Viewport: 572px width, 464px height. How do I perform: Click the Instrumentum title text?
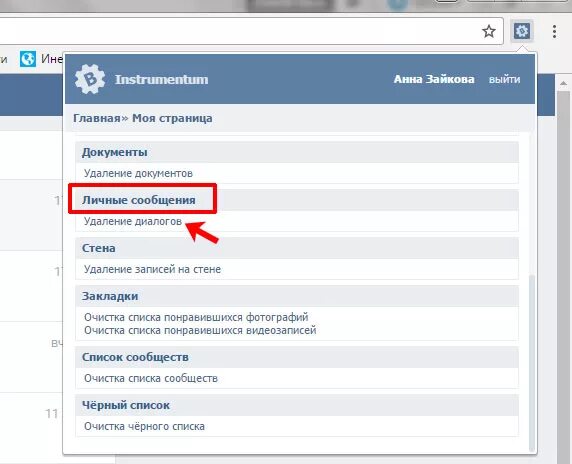(162, 79)
